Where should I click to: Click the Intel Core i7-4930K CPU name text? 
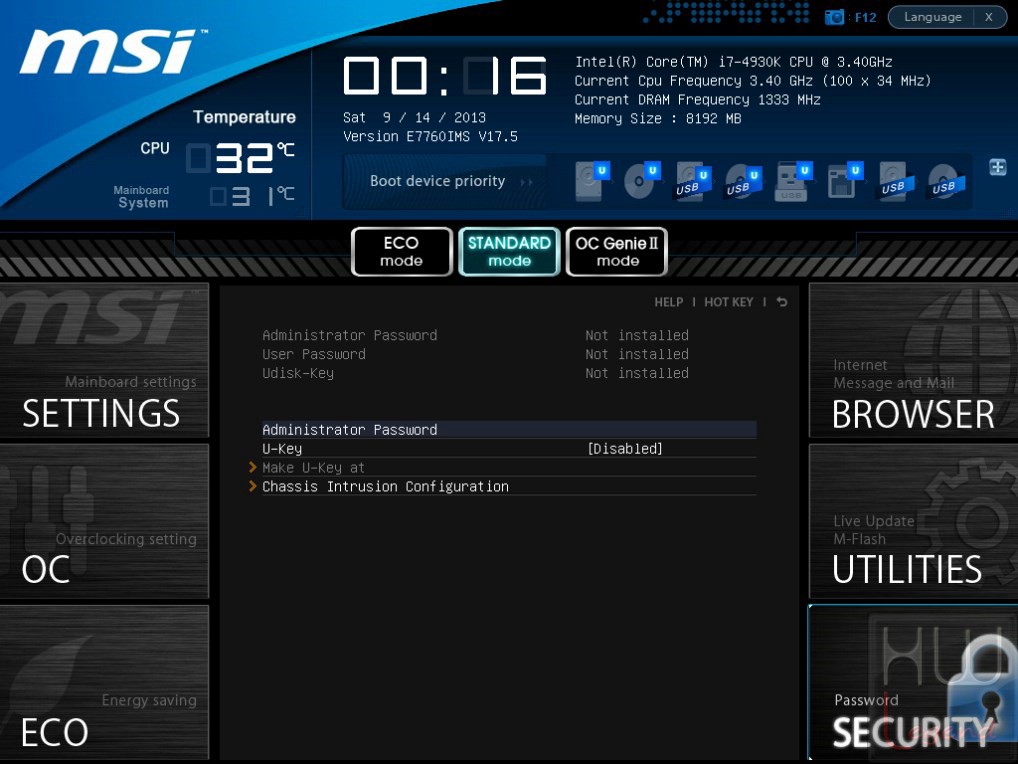pos(733,62)
